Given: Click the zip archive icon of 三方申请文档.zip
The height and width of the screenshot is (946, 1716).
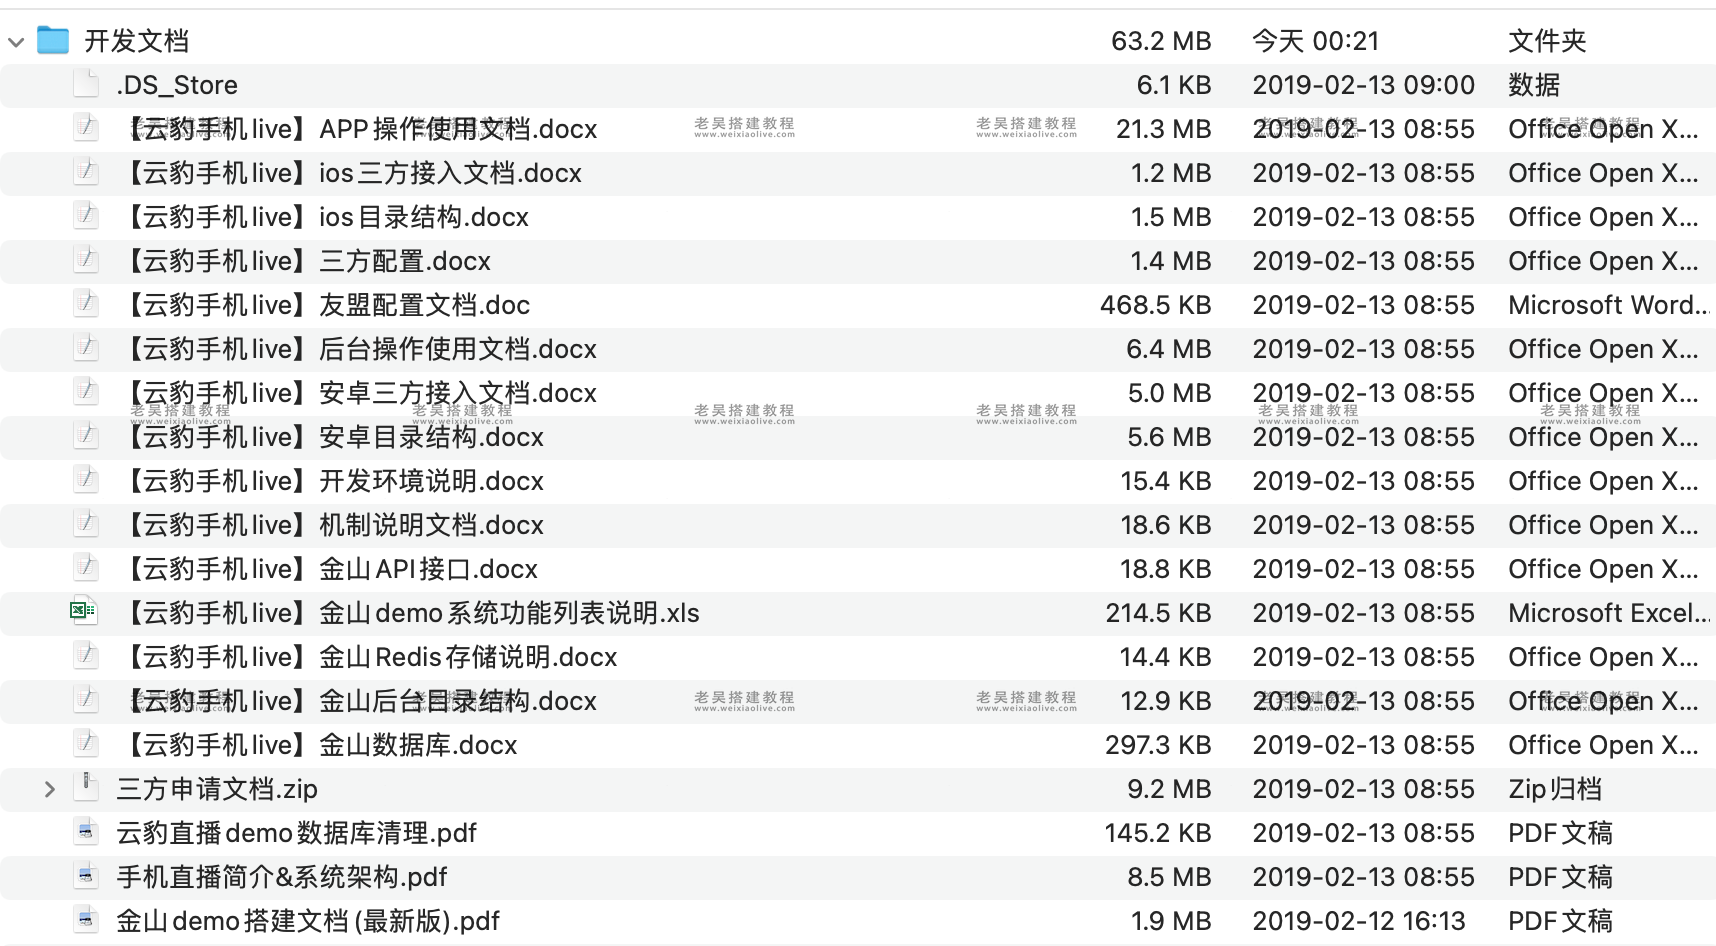Looking at the screenshot, I should click(85, 789).
